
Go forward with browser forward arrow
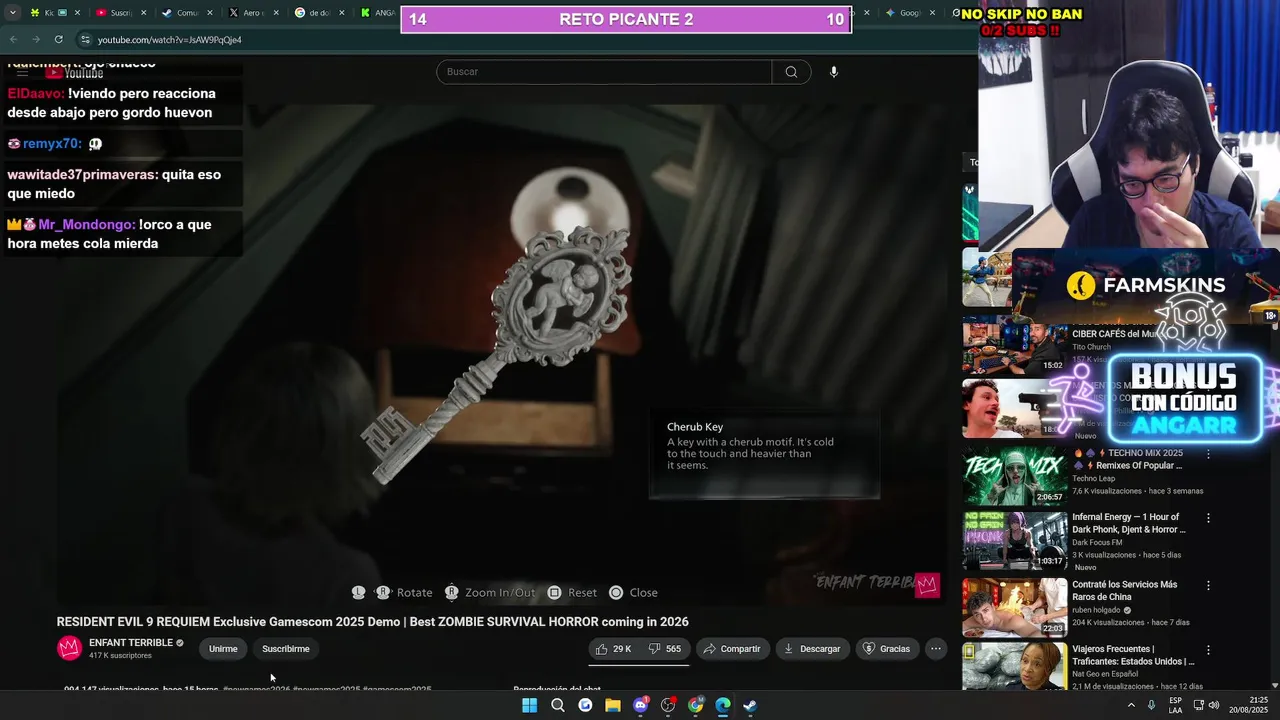coord(36,39)
